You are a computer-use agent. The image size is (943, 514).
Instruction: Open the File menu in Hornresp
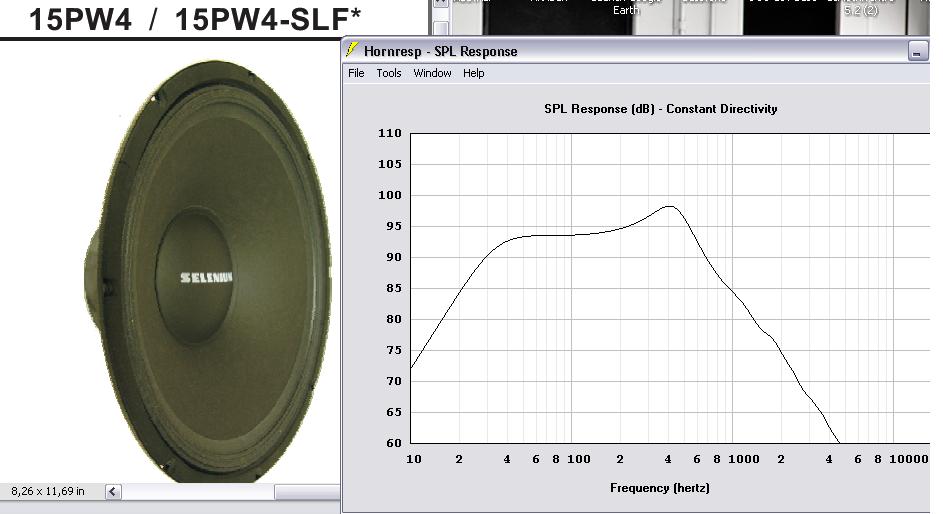click(x=356, y=73)
